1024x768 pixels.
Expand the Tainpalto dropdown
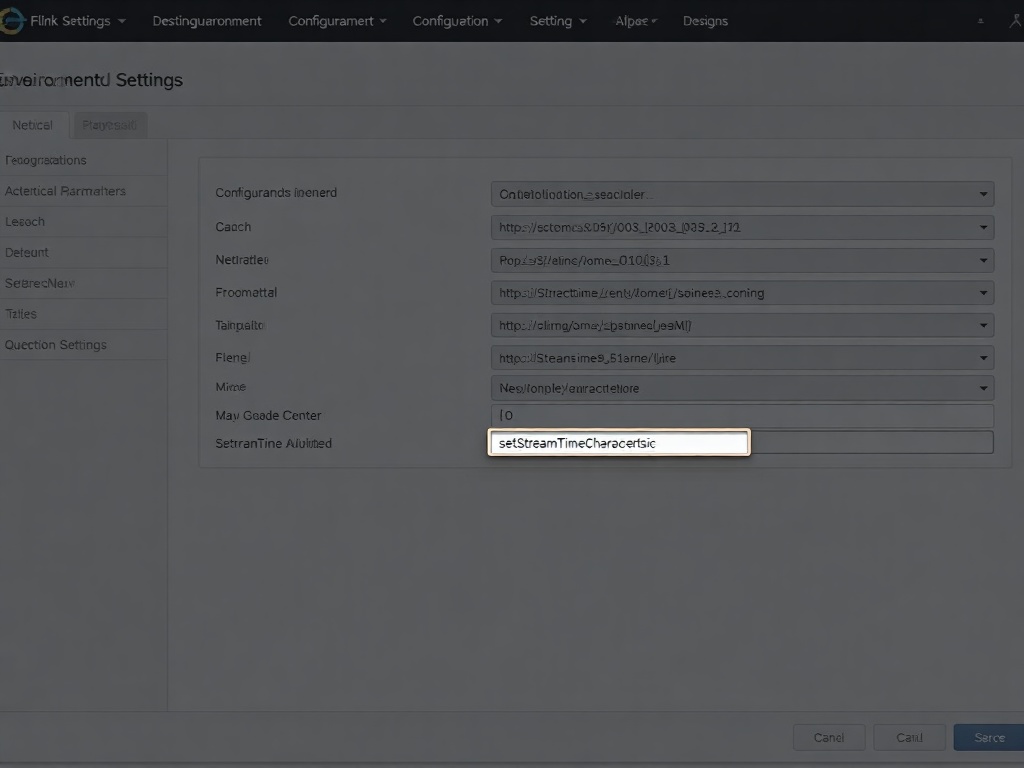742,325
